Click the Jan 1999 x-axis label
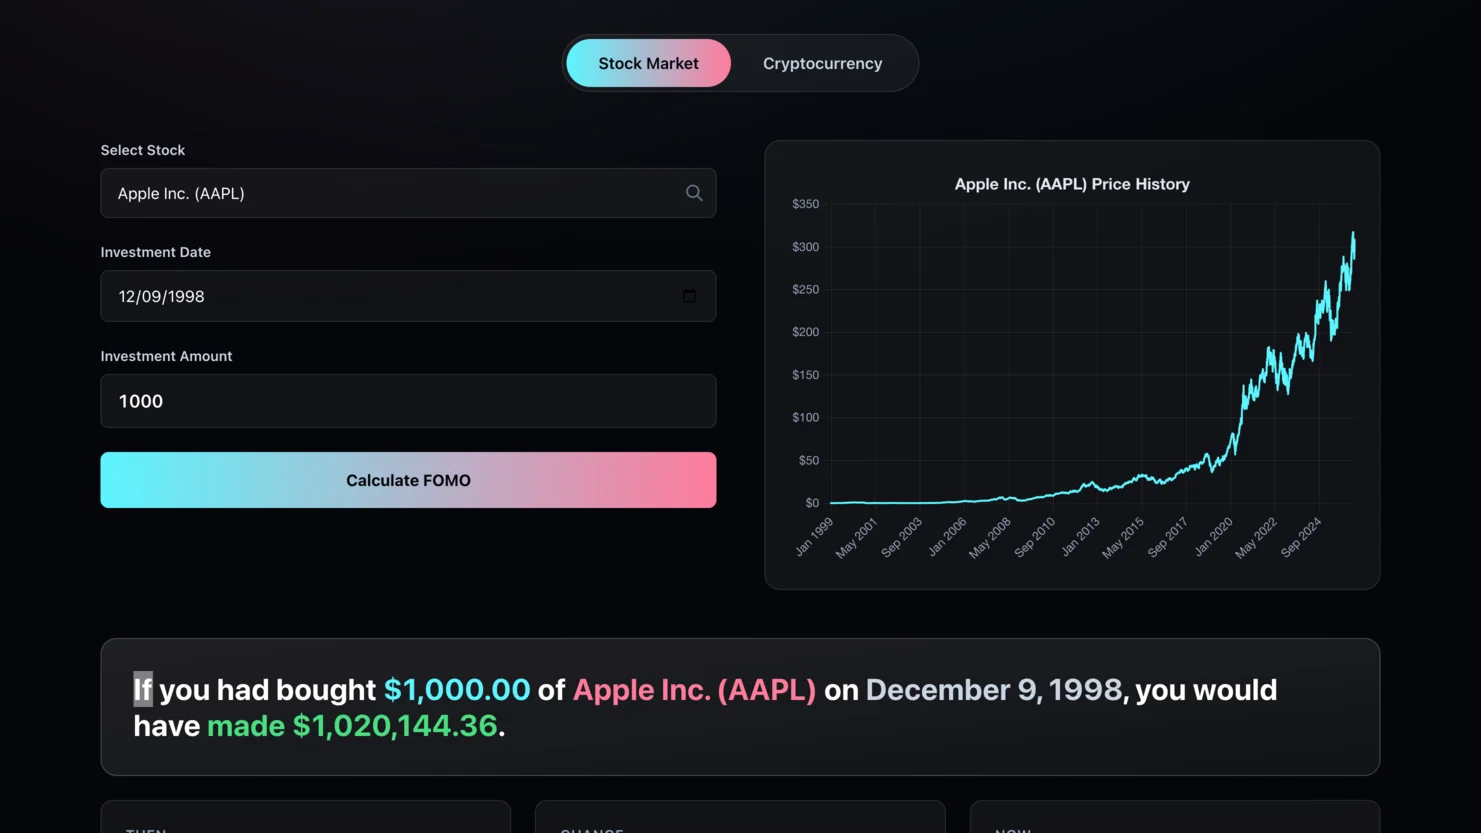This screenshot has width=1481, height=833. [x=814, y=537]
